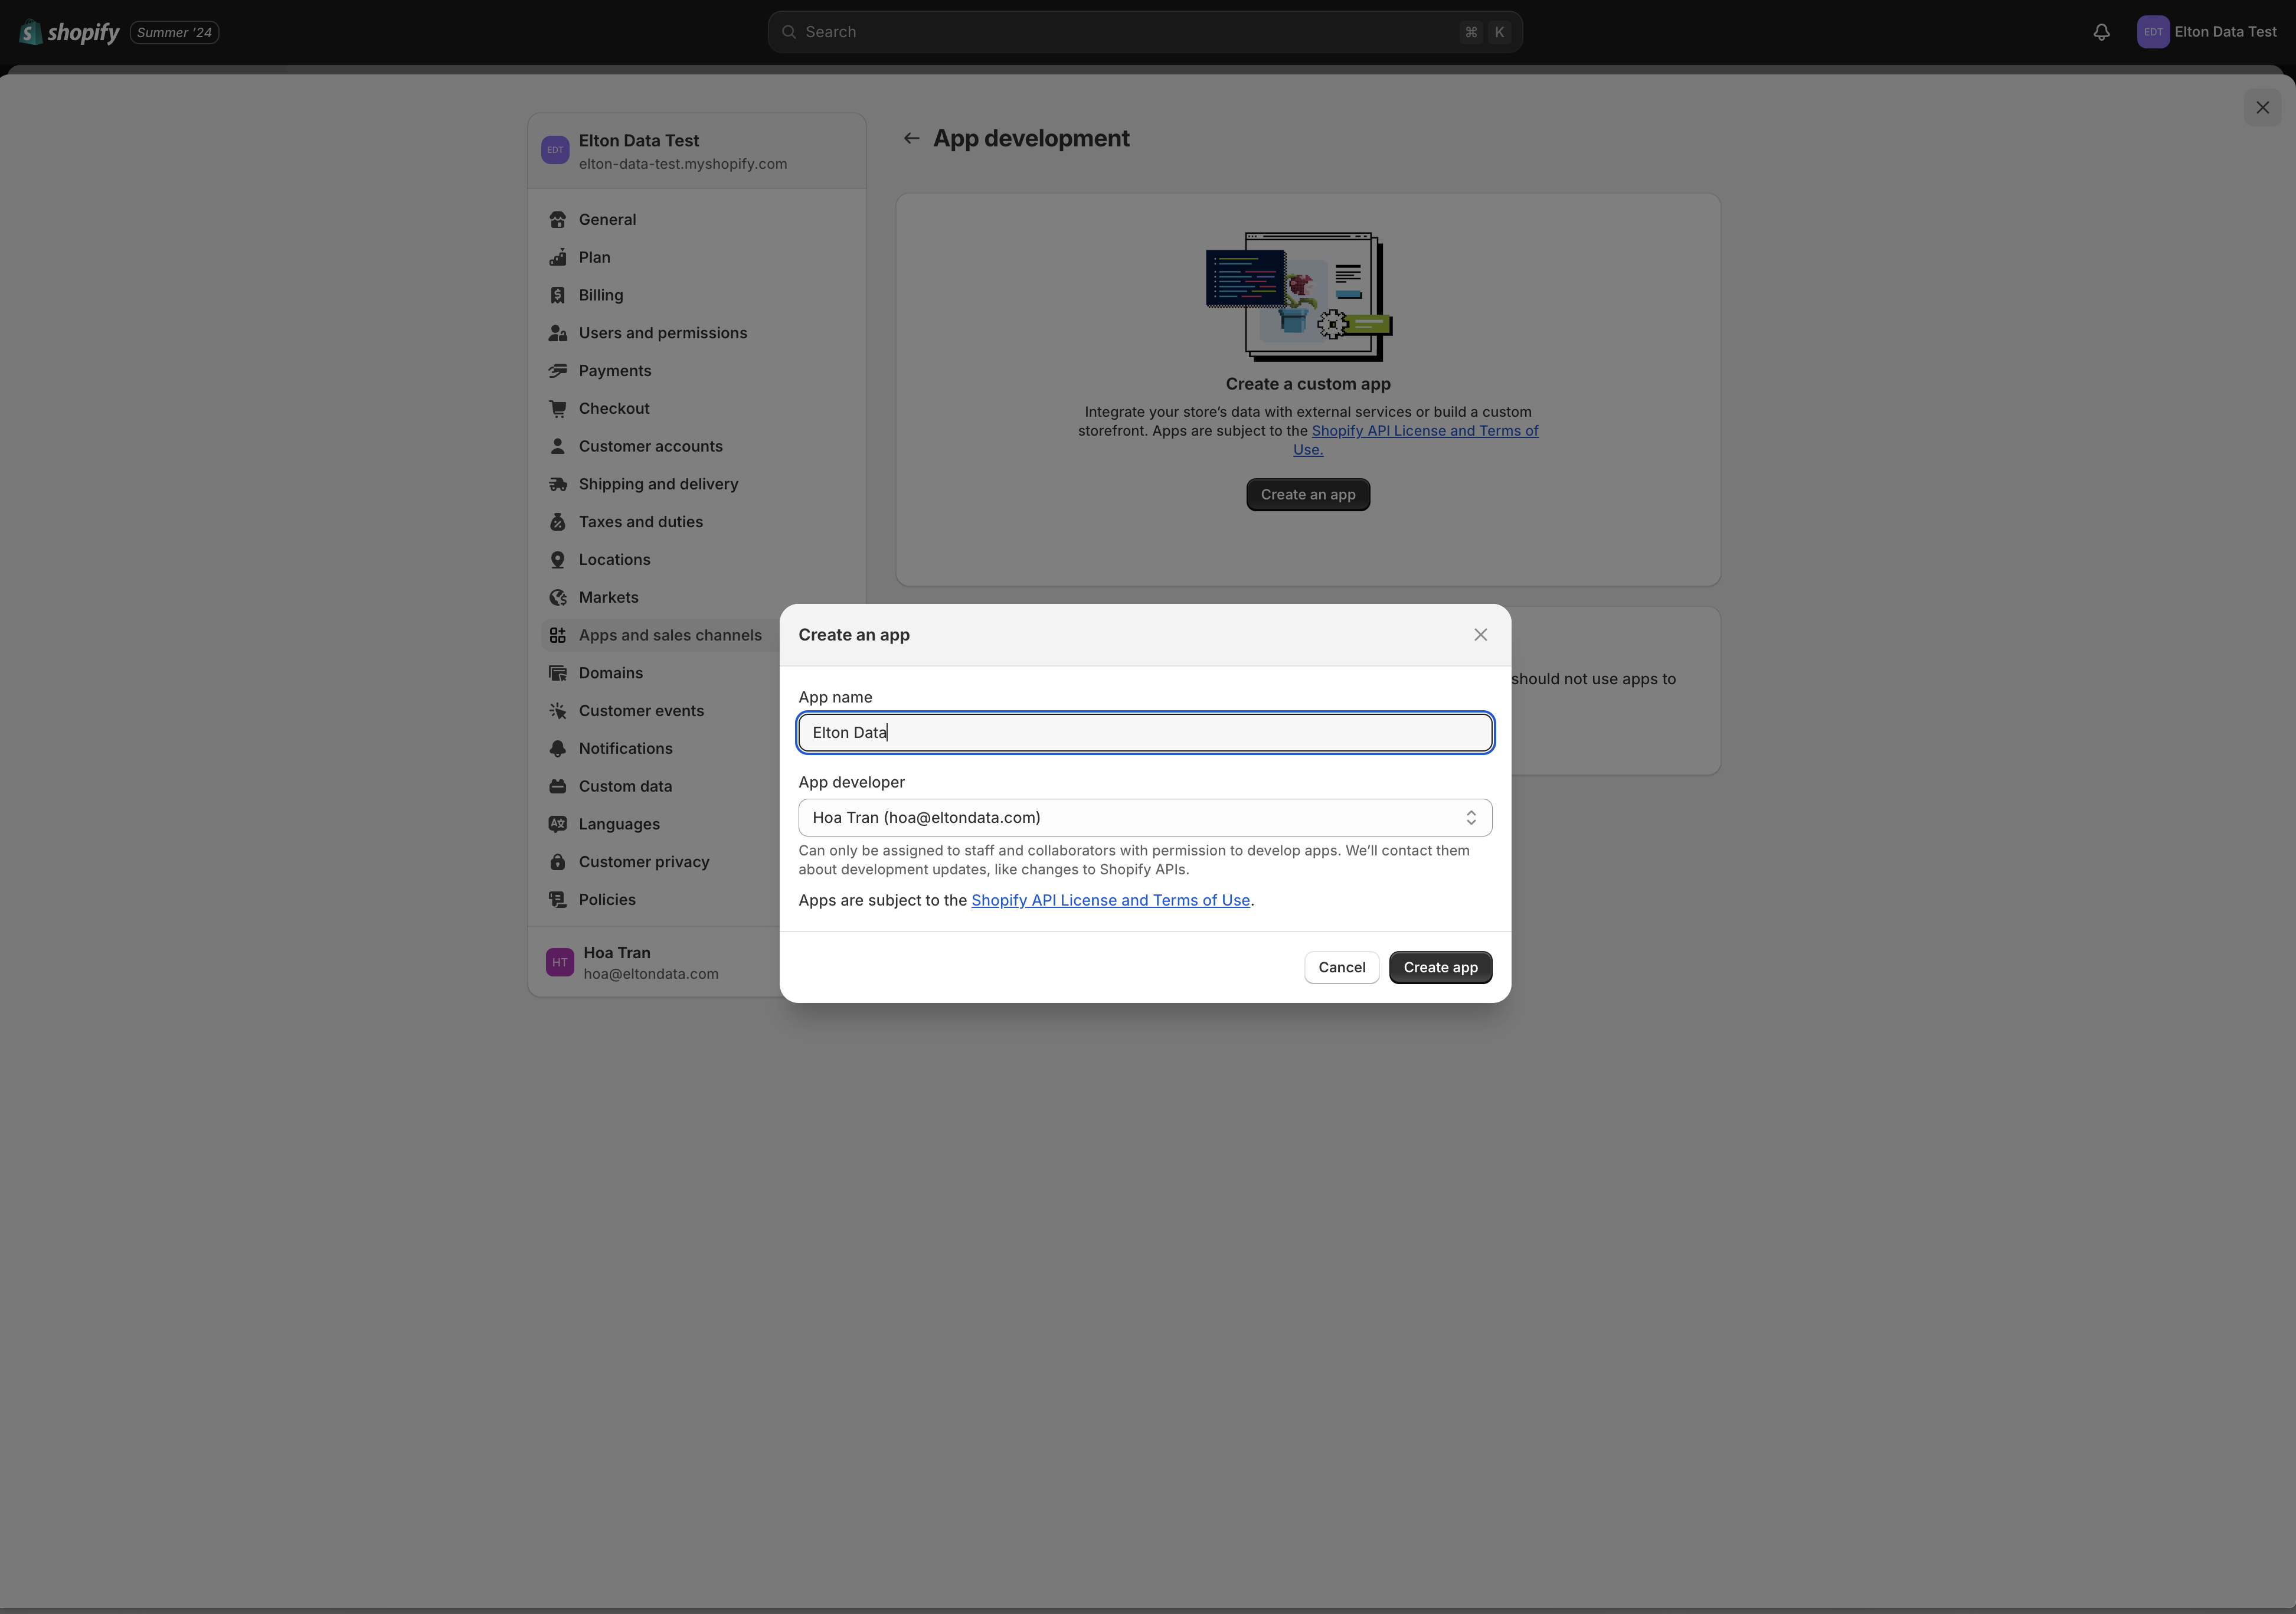This screenshot has width=2296, height=1614.
Task: Open the Shopify API License and Terms link
Action: point(1111,900)
